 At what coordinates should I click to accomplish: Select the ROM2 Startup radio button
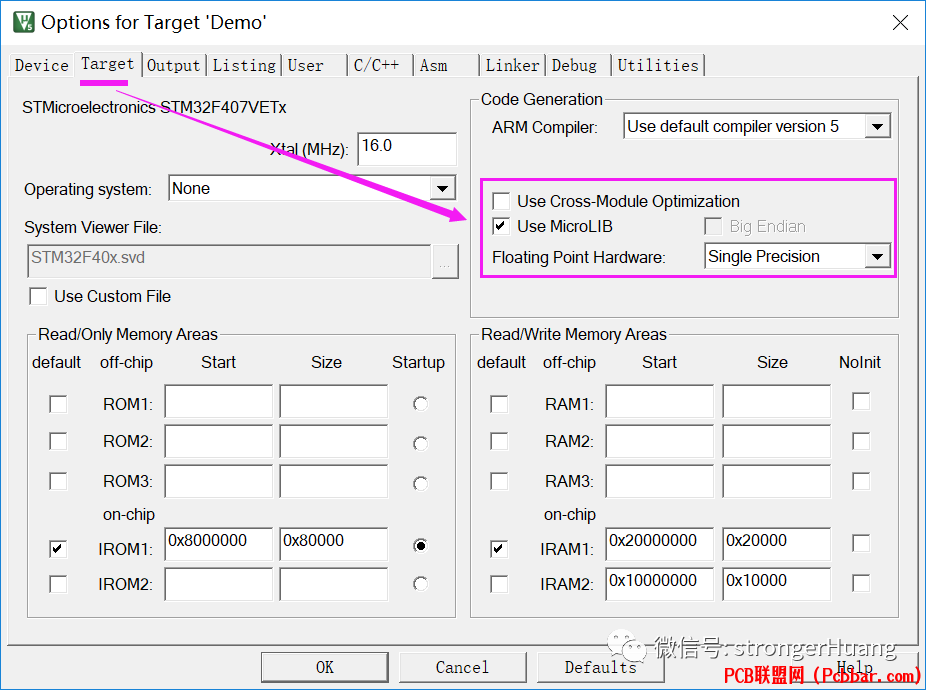pyautogui.click(x=420, y=443)
